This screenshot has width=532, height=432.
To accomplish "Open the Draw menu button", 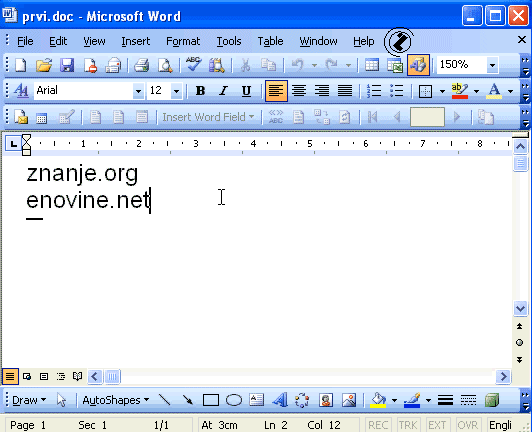I will coord(29,400).
